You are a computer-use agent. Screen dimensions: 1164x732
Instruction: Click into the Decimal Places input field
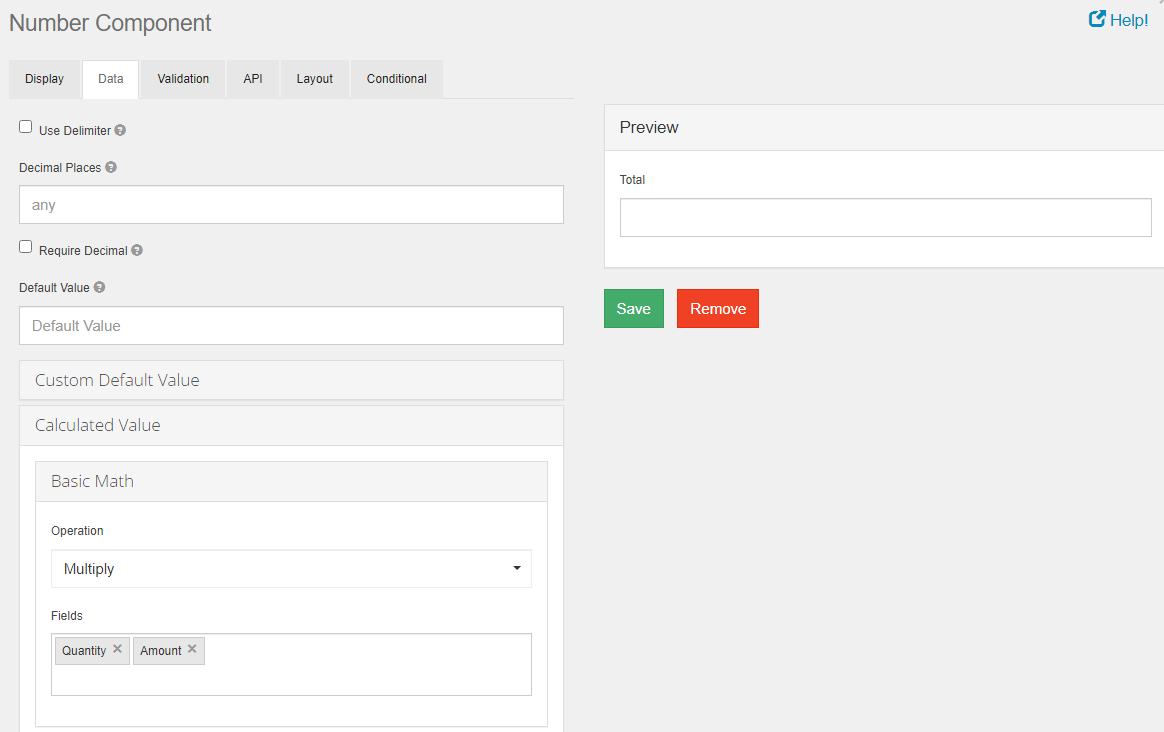291,205
